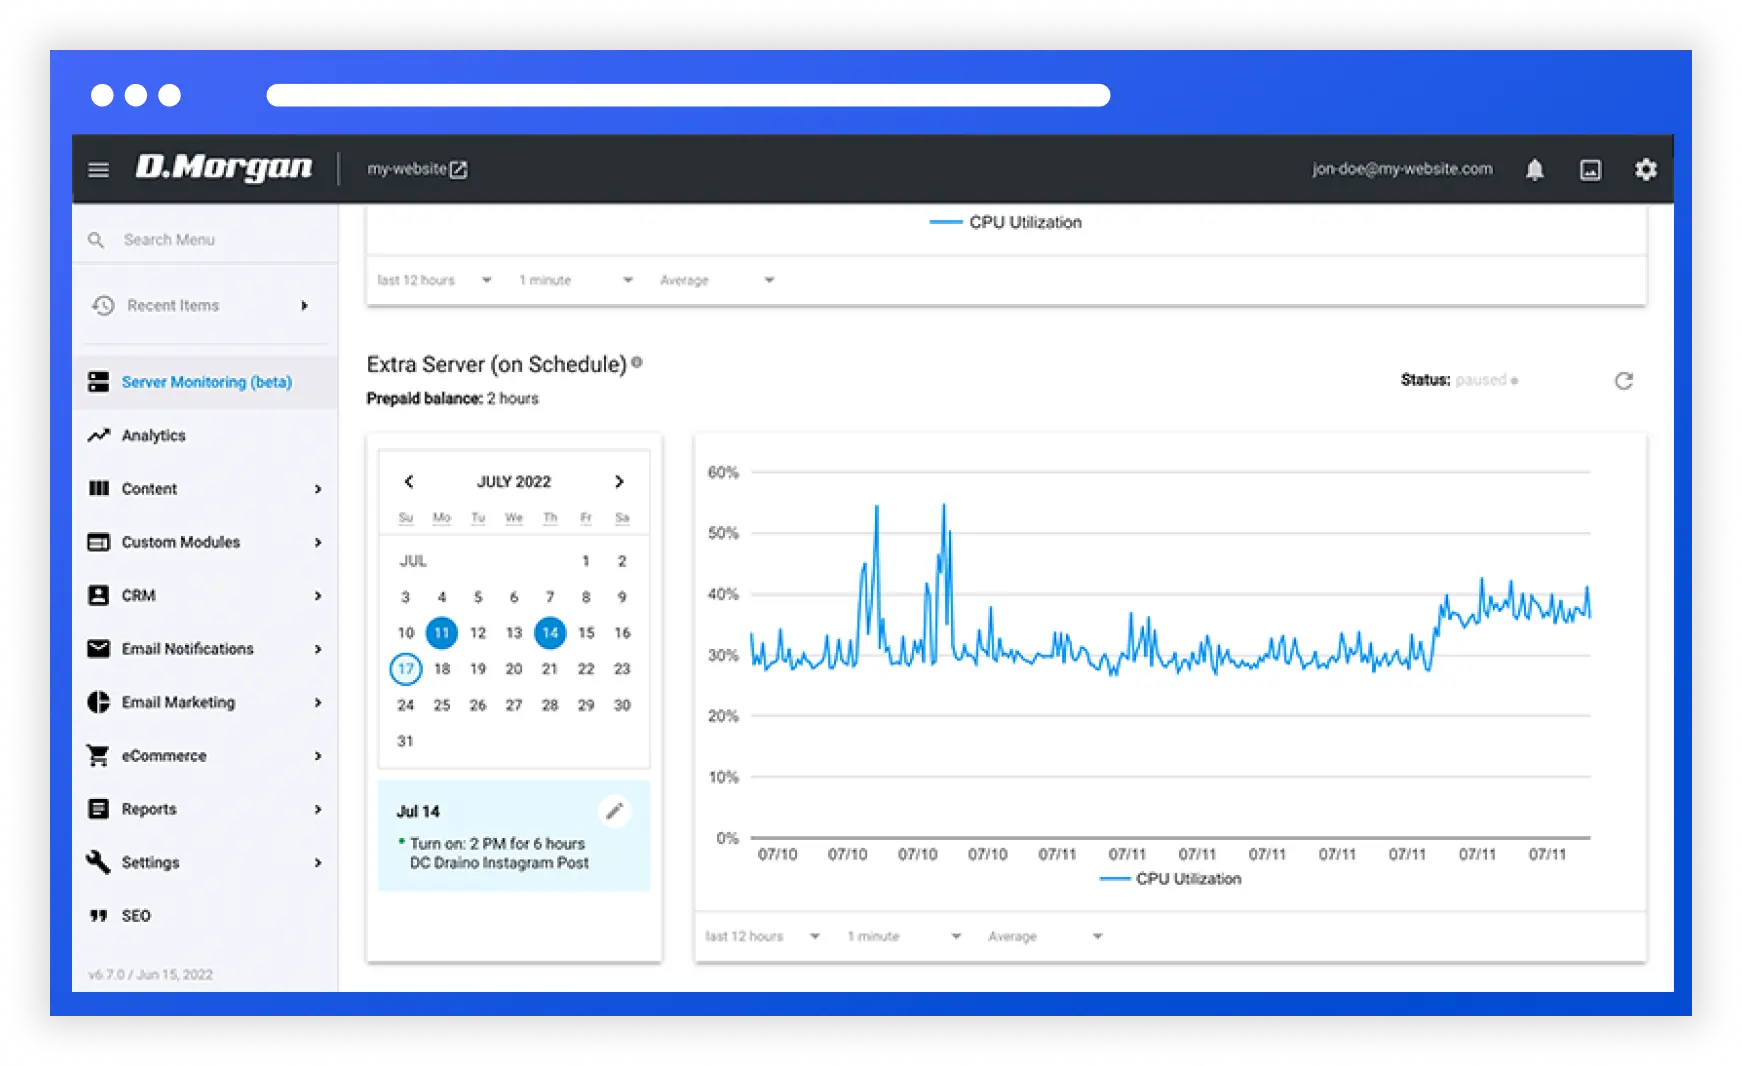Open top chart 'Average' dropdown

click(717, 280)
